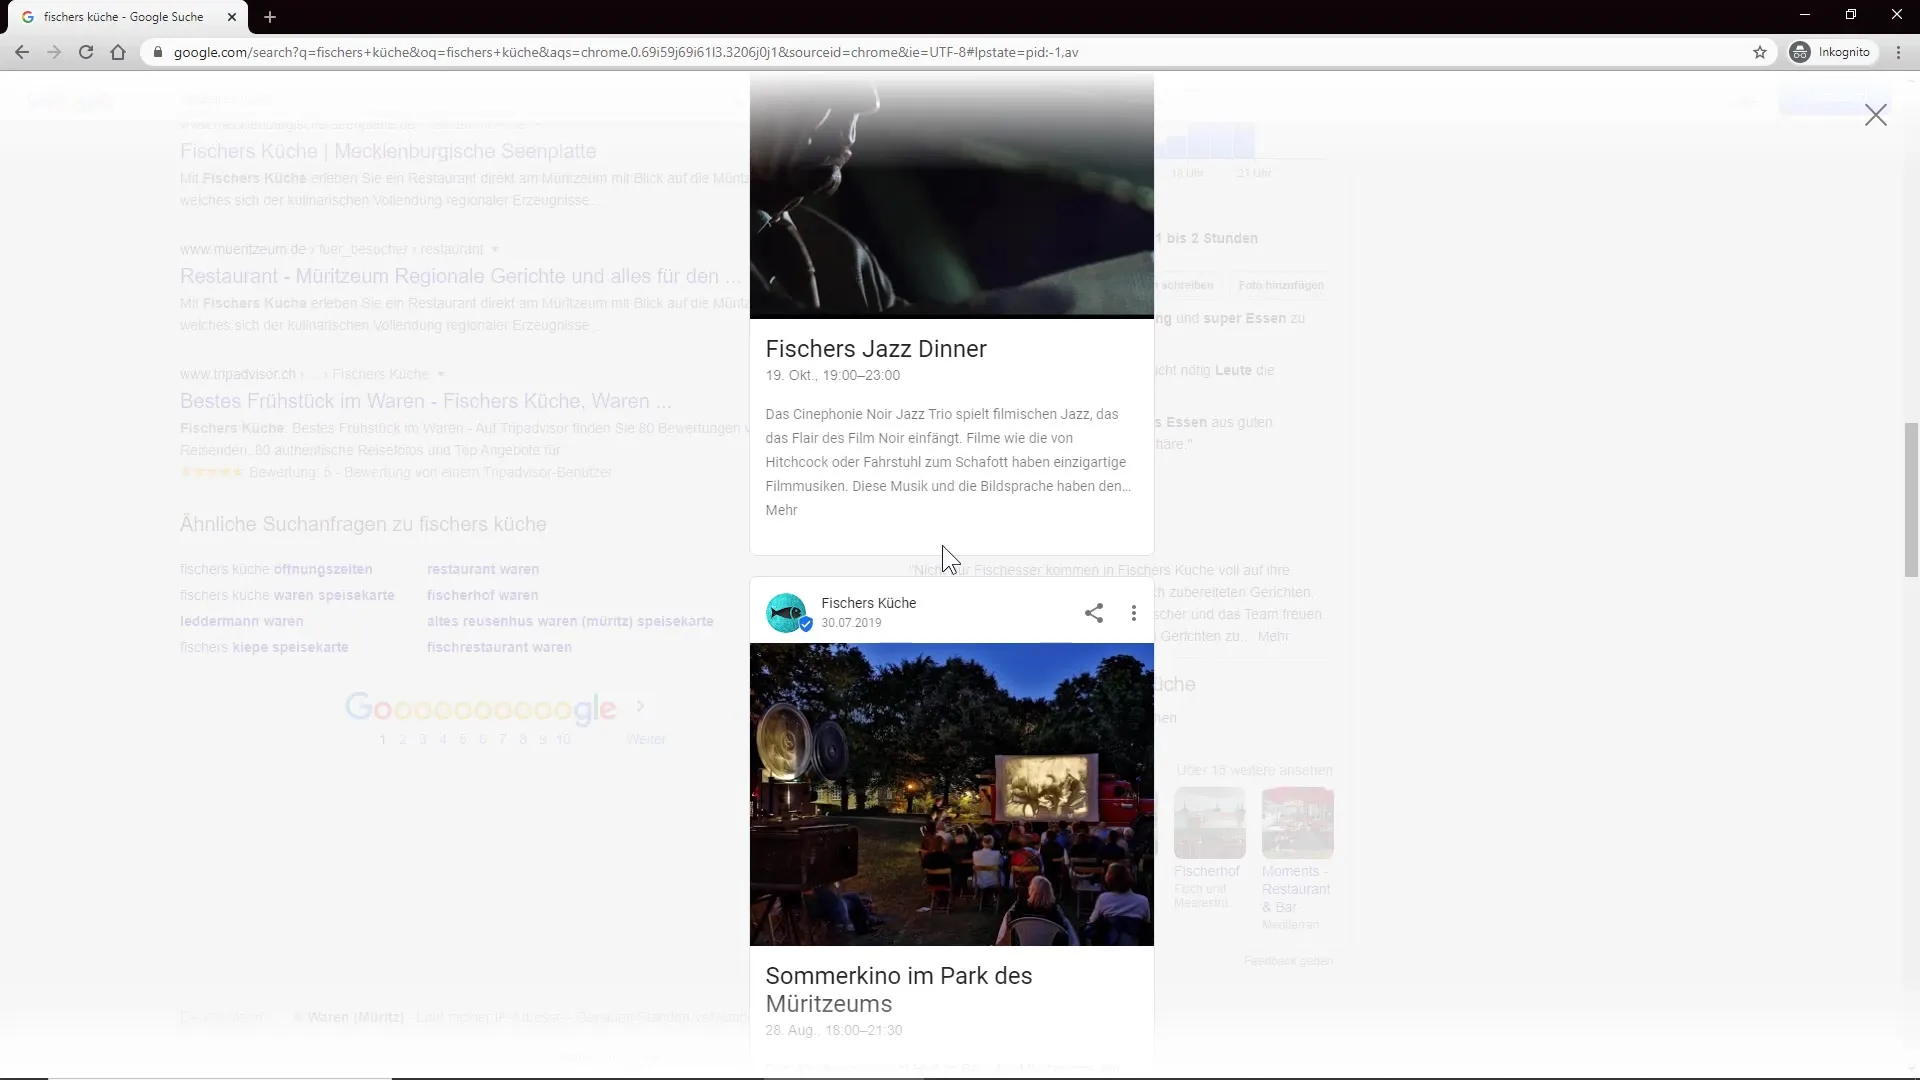The image size is (1920, 1080).
Task: Go to results page 10
Action: (x=563, y=739)
